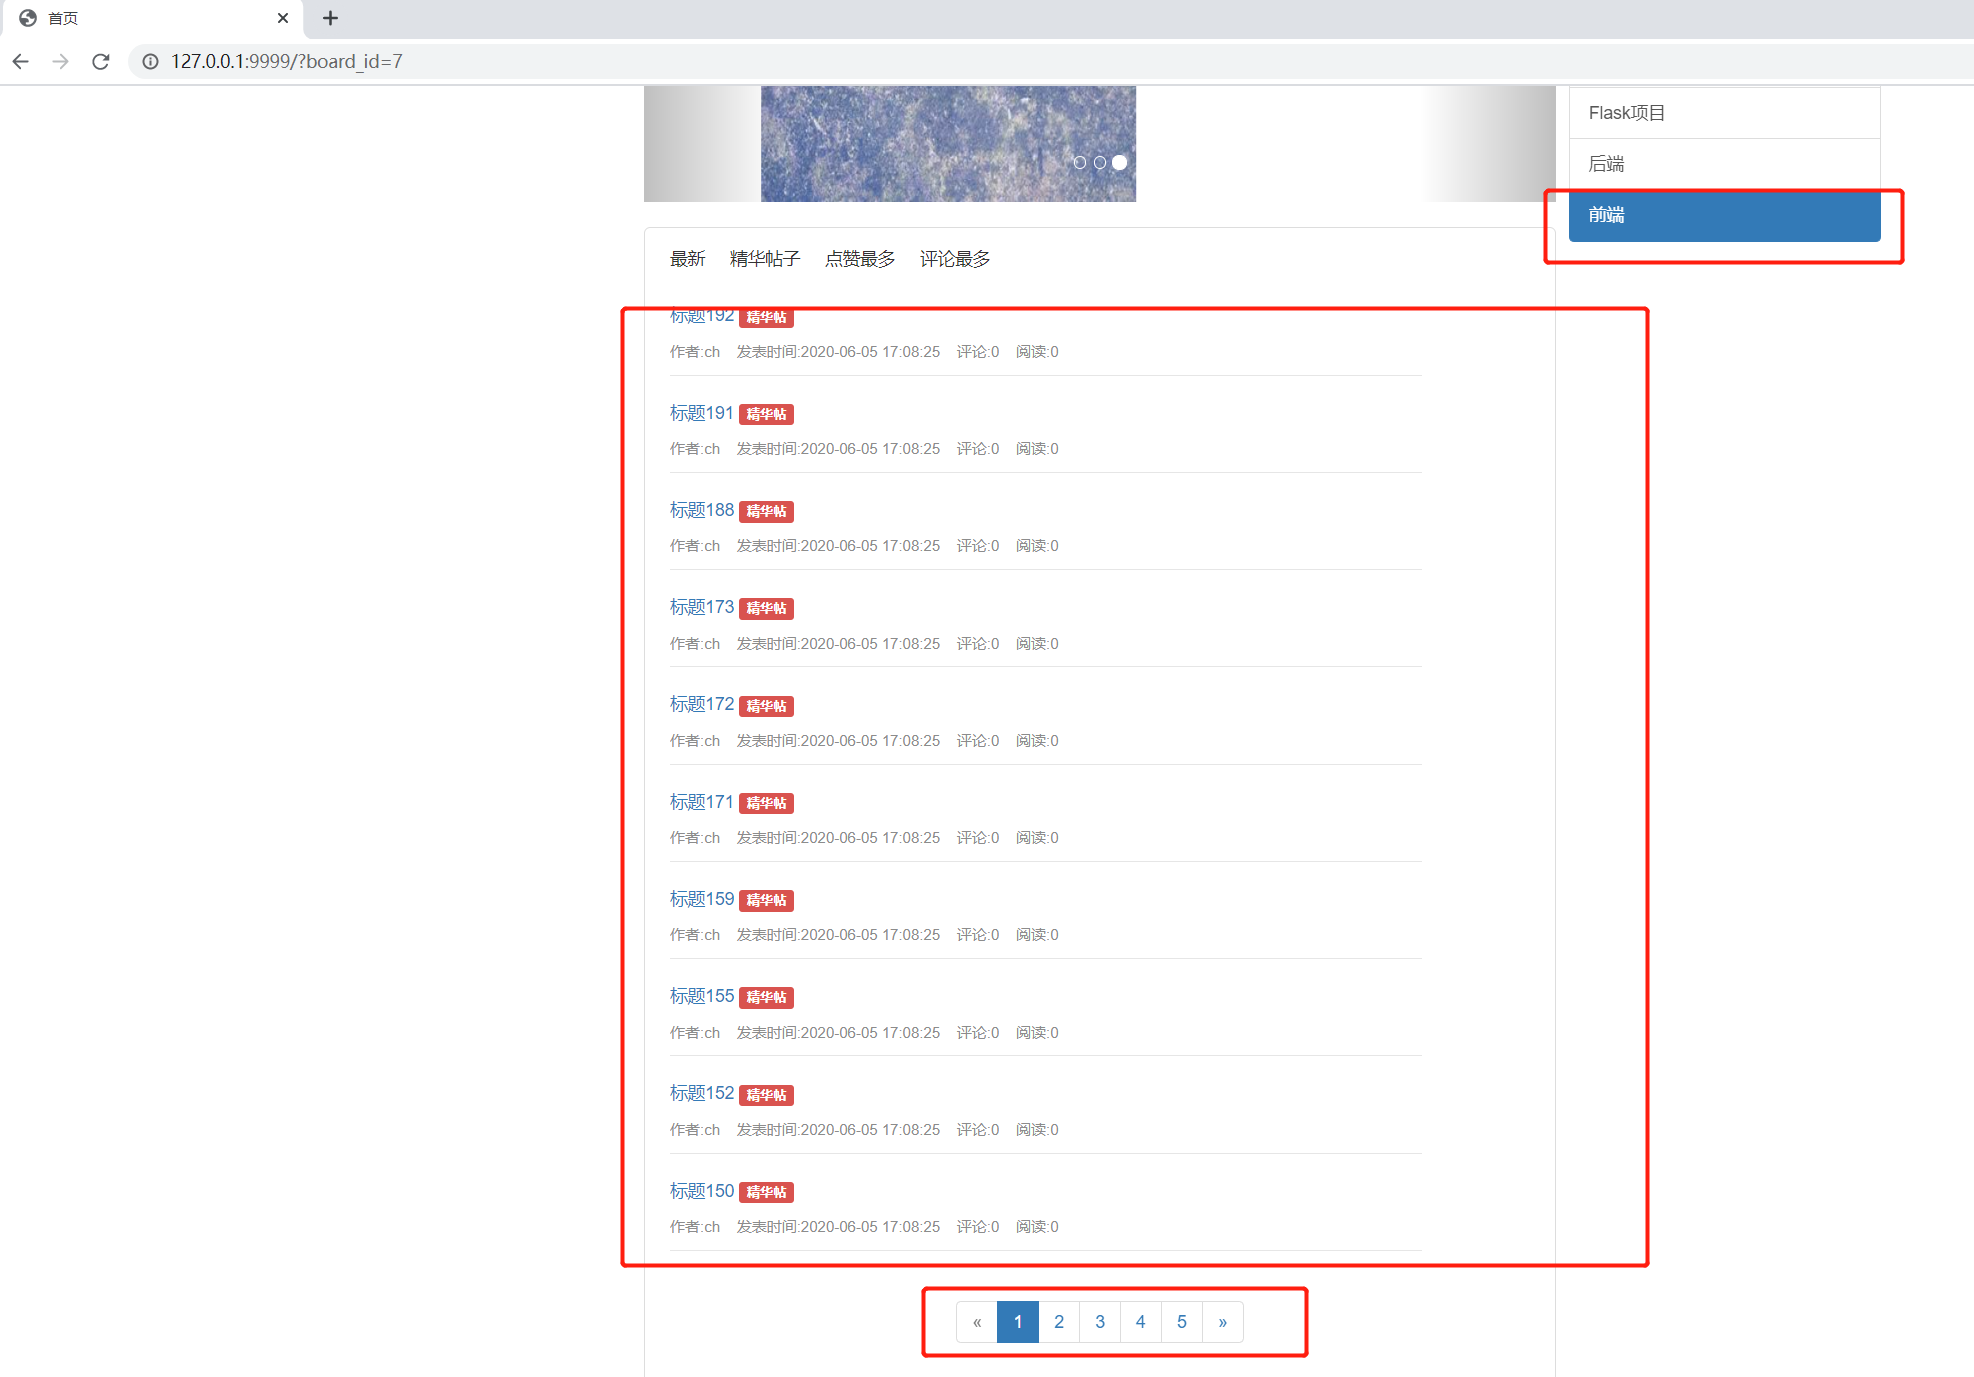
Task: Sort posts by 最新
Action: [687, 259]
